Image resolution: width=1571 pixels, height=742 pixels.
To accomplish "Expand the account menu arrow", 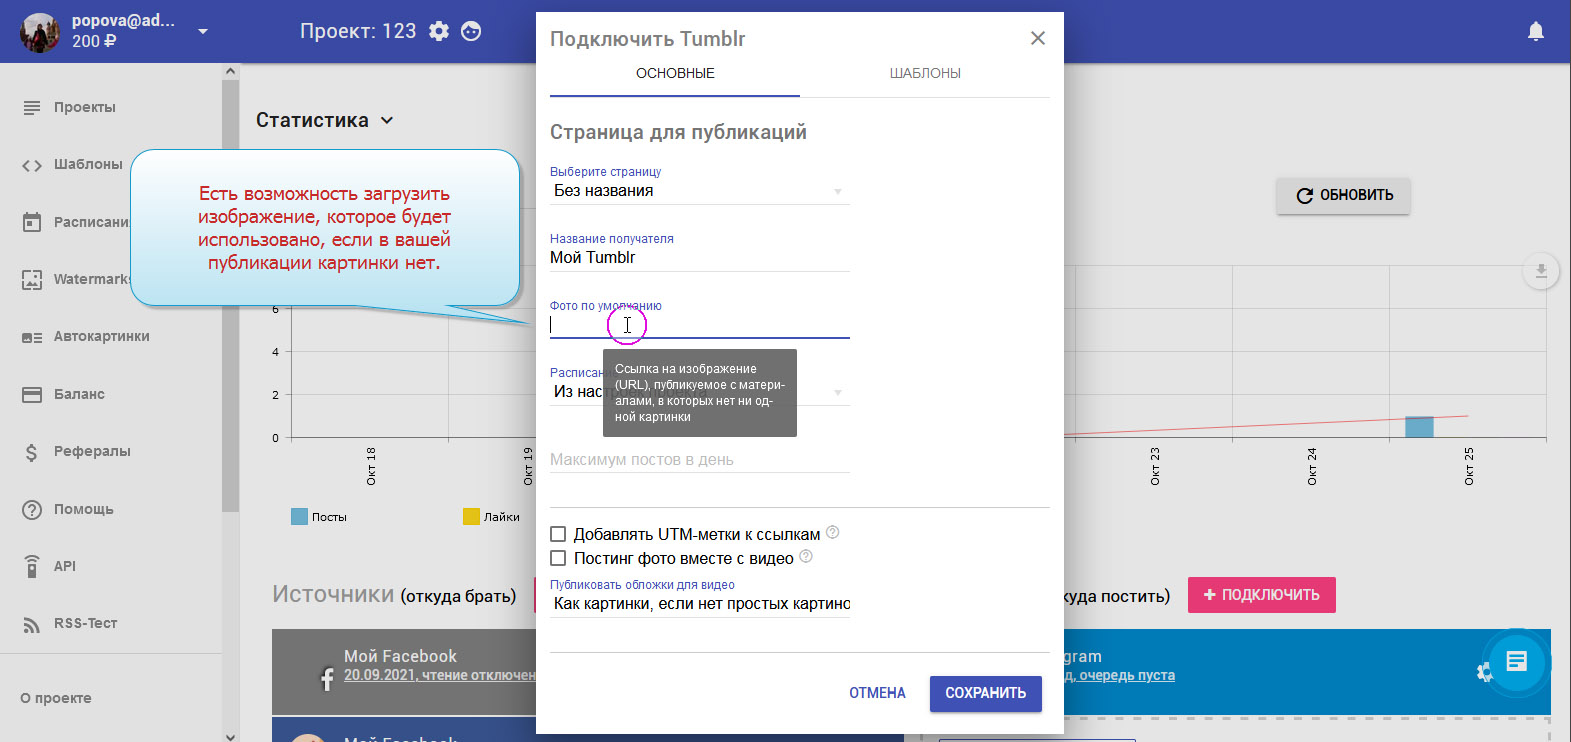I will (x=203, y=32).
